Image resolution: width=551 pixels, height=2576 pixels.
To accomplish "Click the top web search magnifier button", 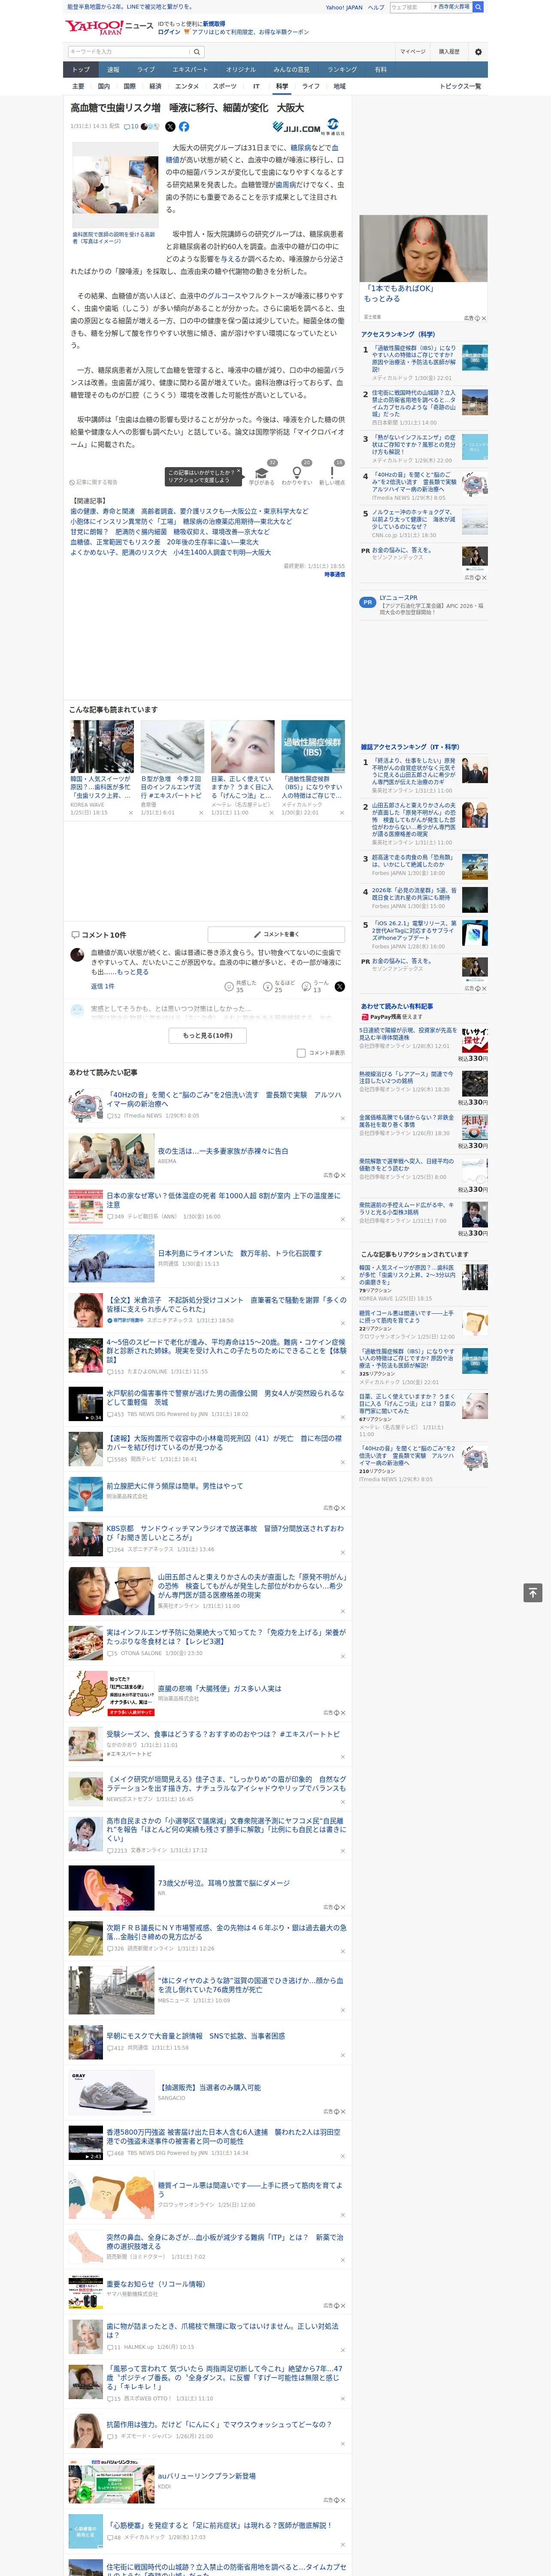I will coord(478,7).
